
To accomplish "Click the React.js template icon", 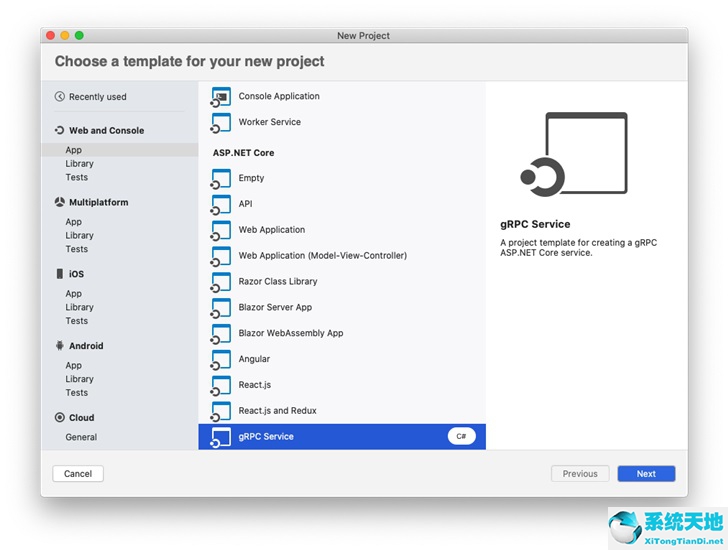I will pyautogui.click(x=221, y=385).
